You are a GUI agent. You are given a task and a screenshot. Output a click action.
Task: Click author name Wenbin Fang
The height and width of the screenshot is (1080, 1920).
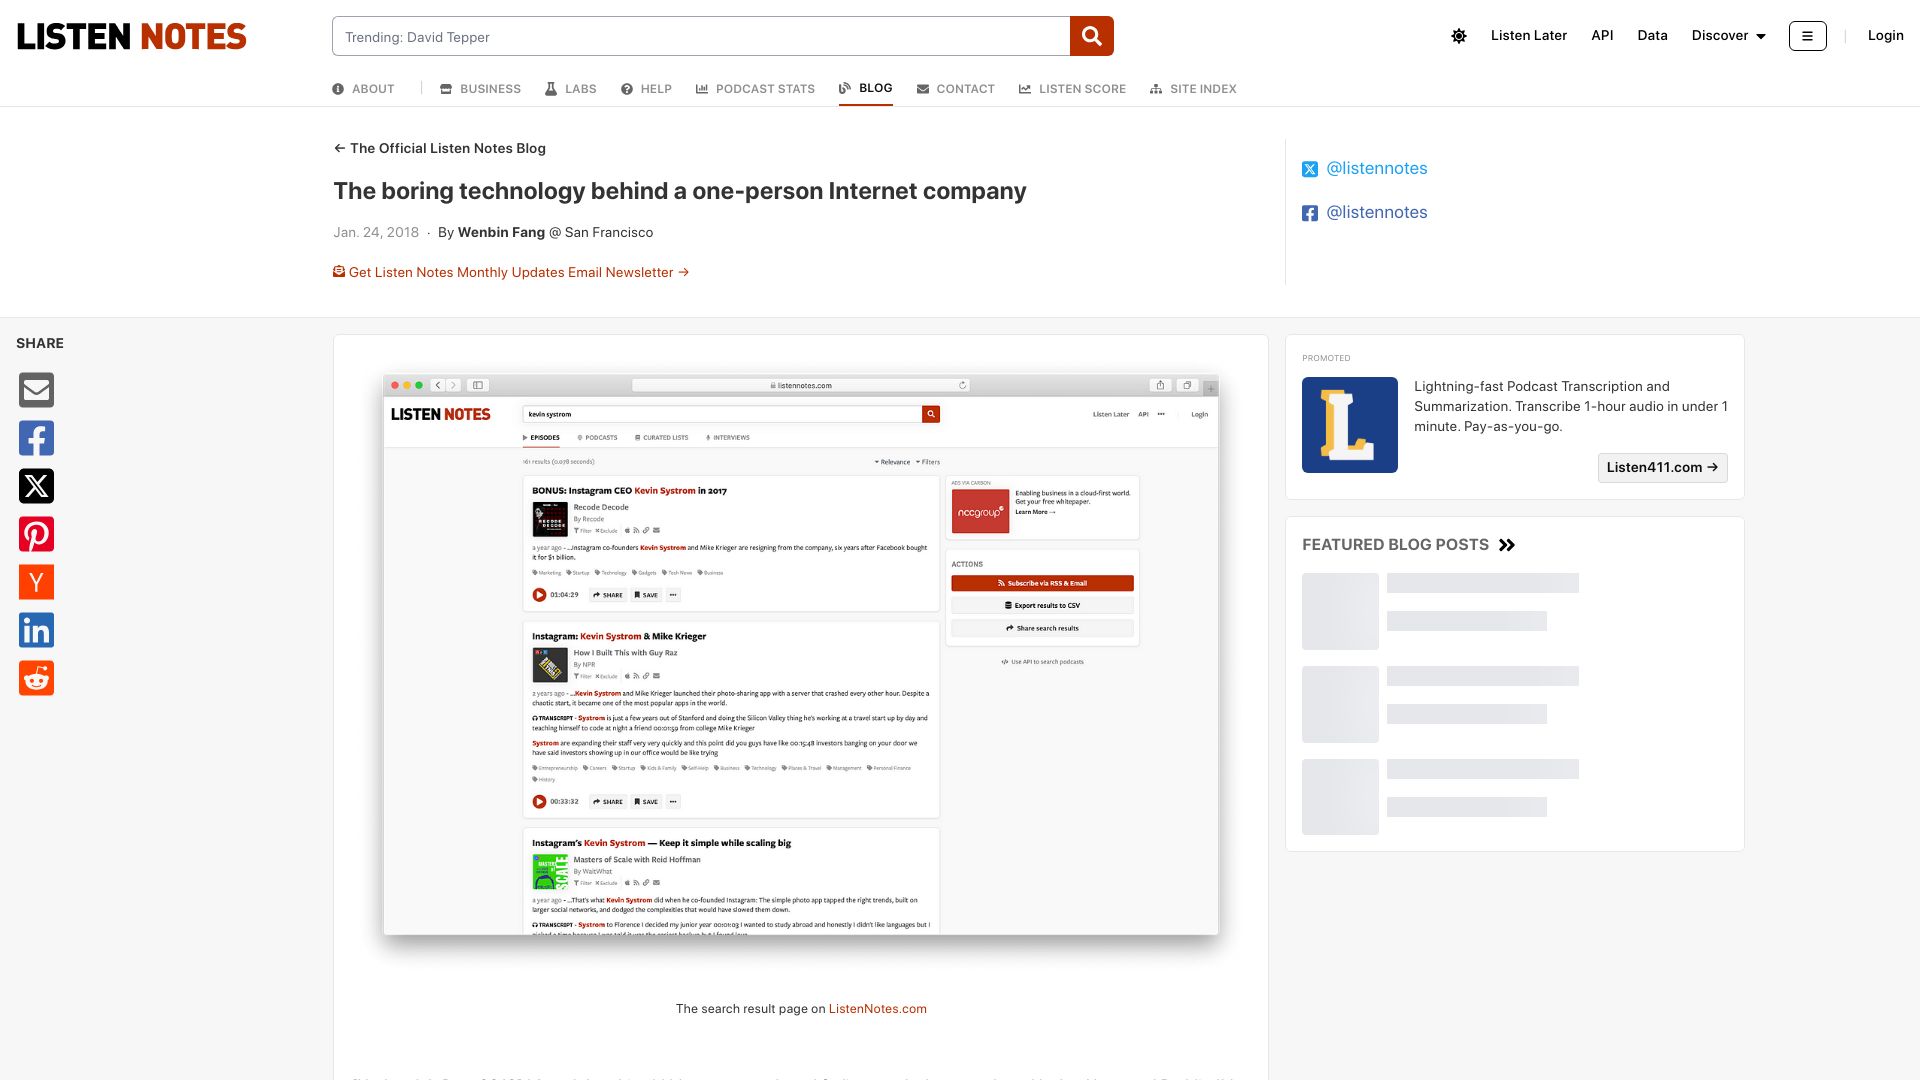(x=501, y=232)
